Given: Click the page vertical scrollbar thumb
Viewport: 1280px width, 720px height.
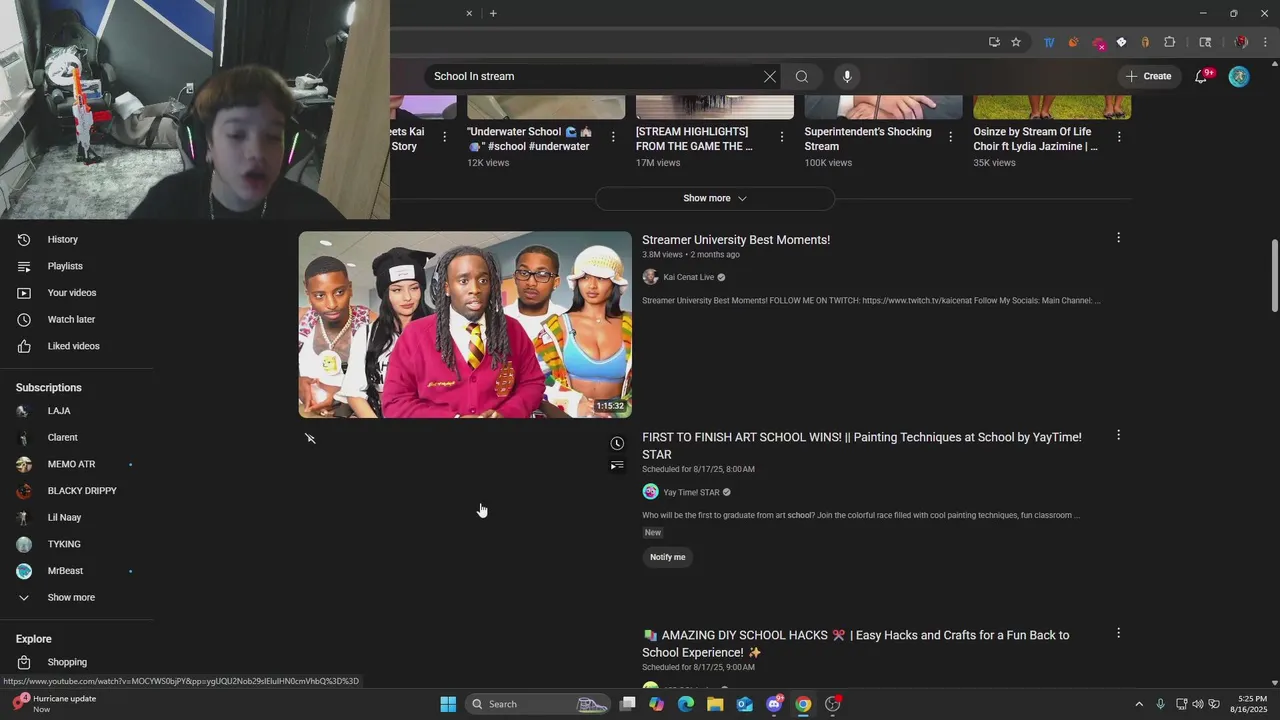Looking at the screenshot, I should (x=1274, y=275).
